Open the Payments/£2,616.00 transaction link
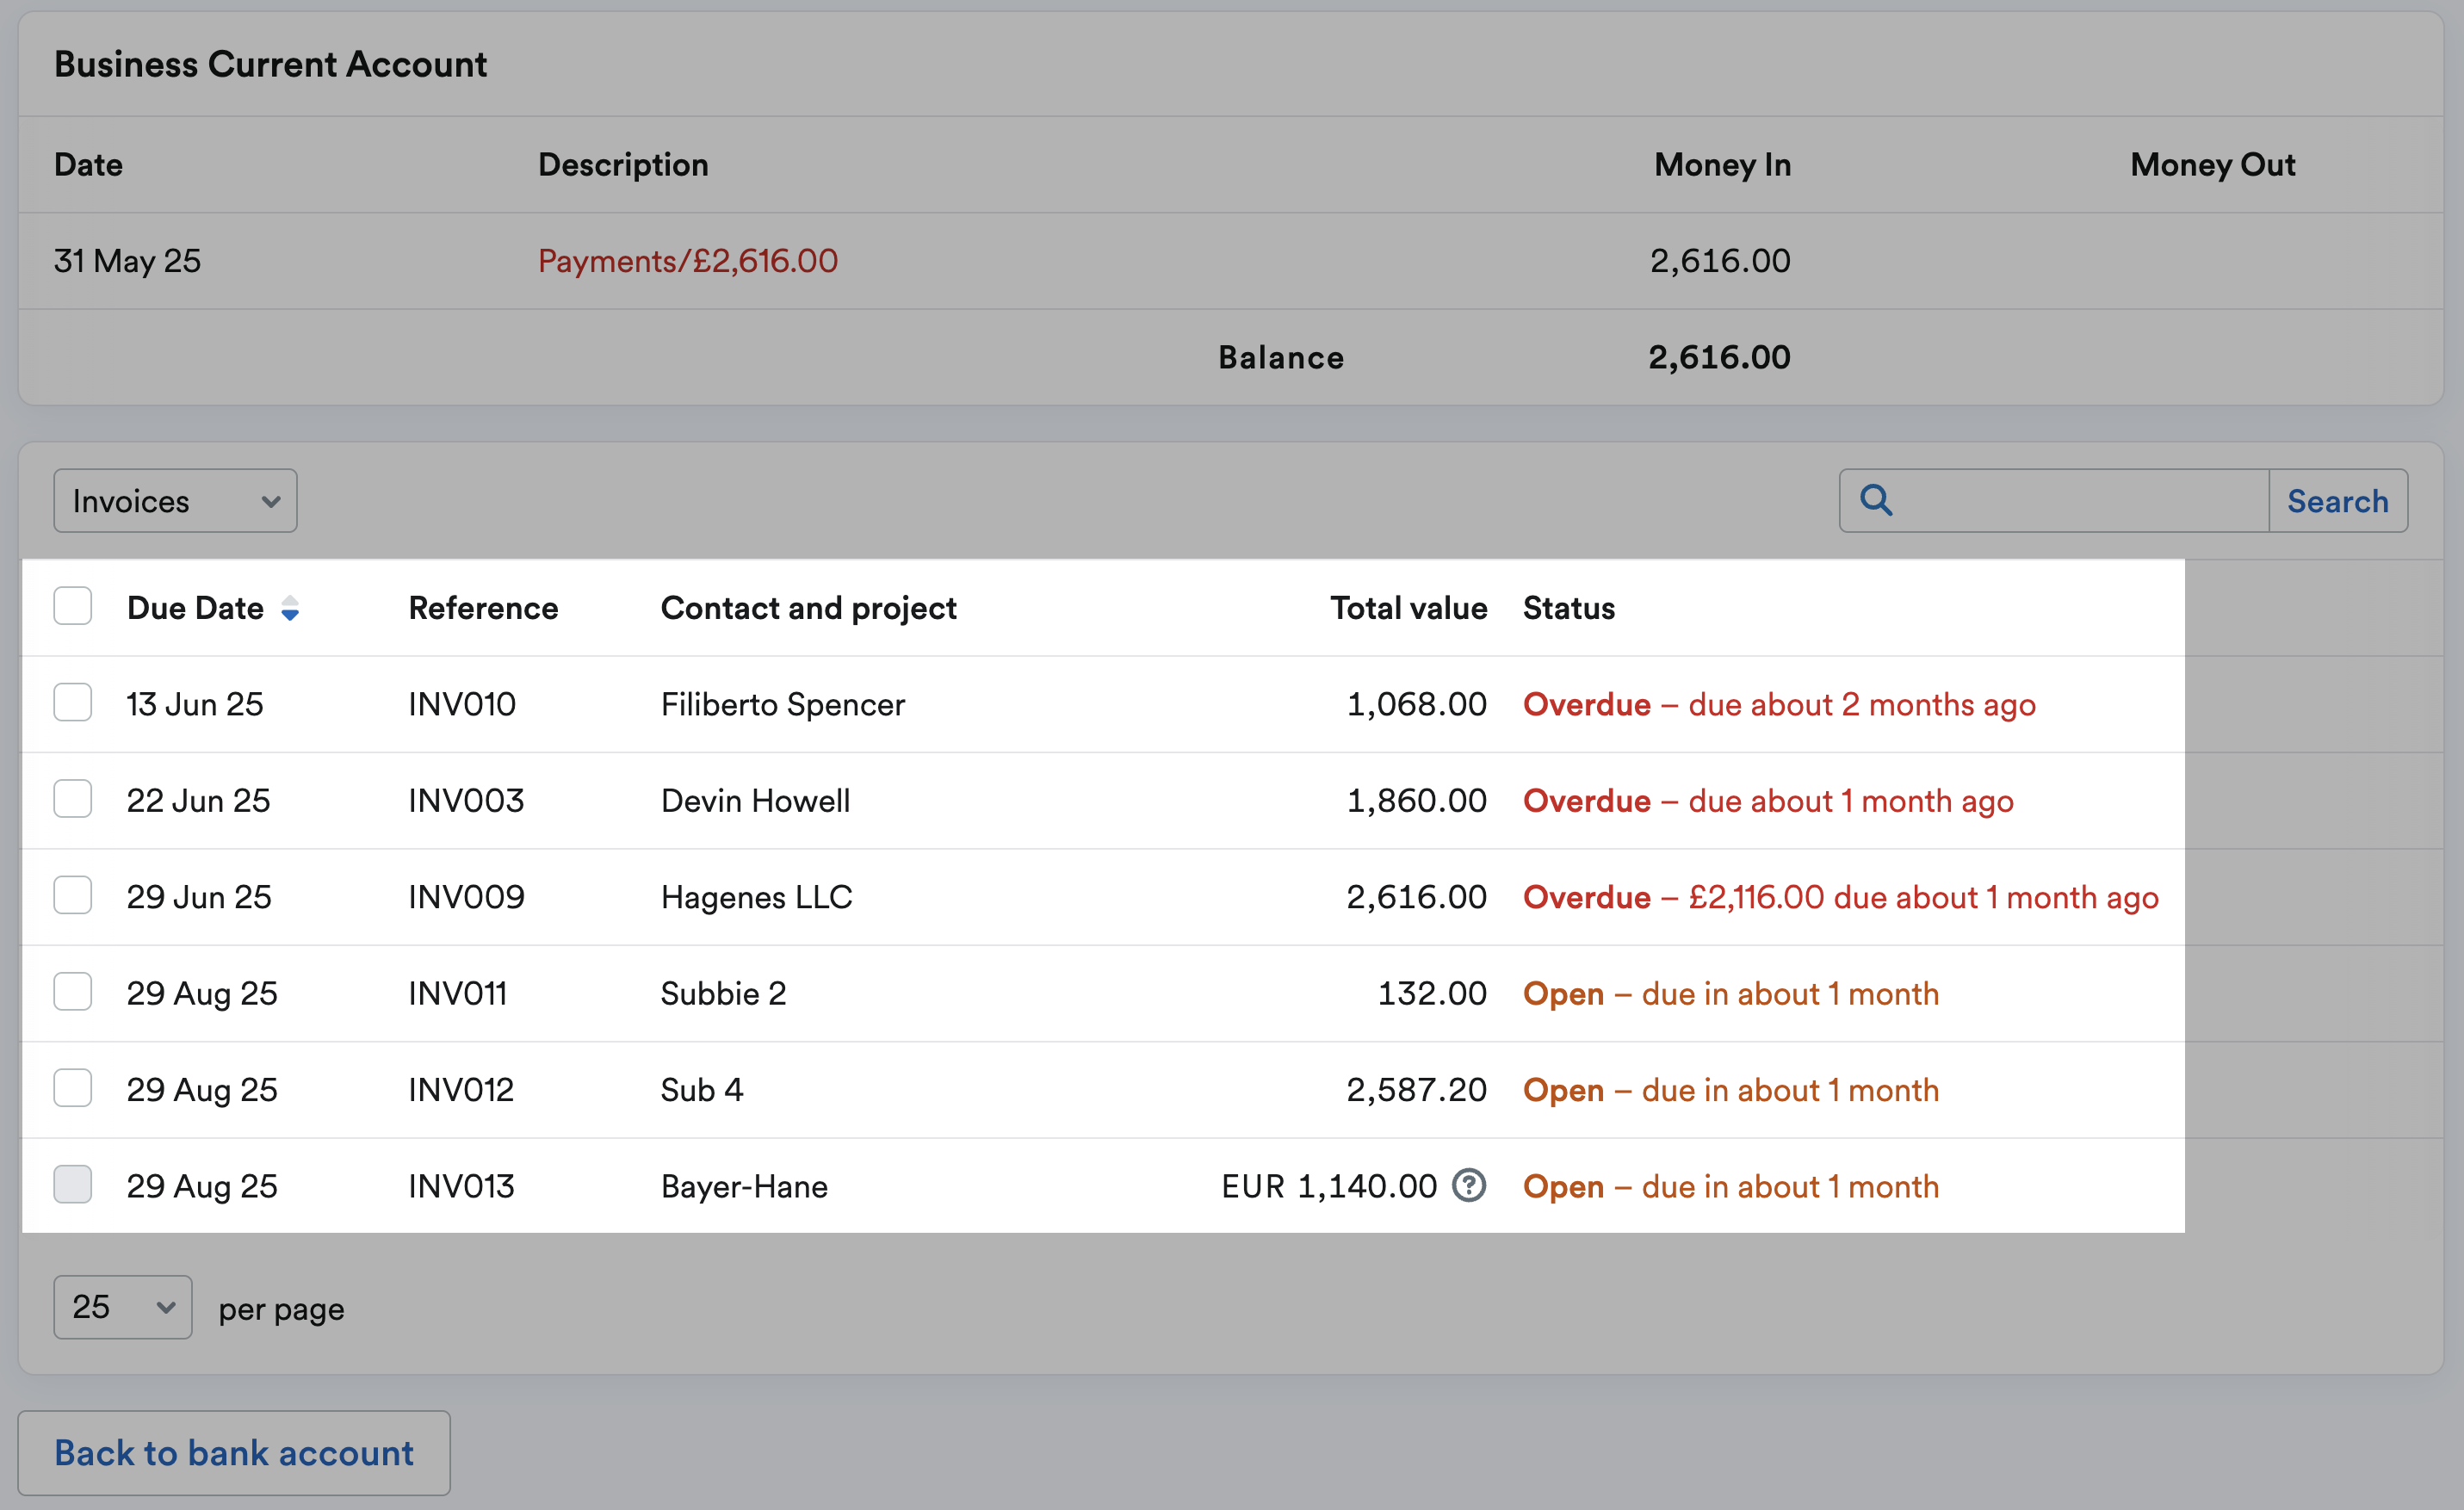This screenshot has height=1510, width=2464. 688,260
